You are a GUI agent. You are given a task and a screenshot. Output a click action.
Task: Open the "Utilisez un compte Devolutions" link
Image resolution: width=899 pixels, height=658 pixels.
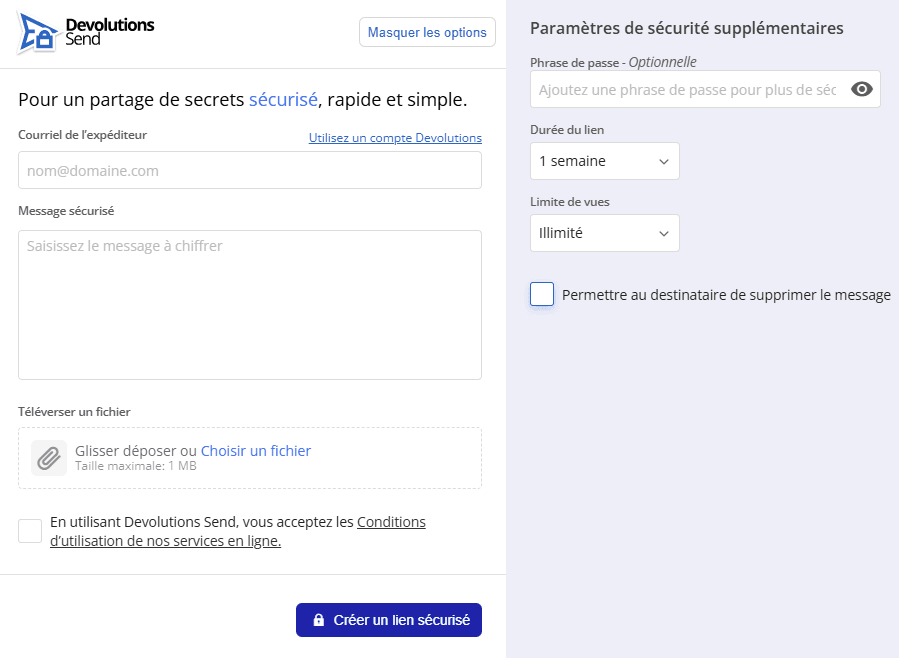tap(394, 137)
